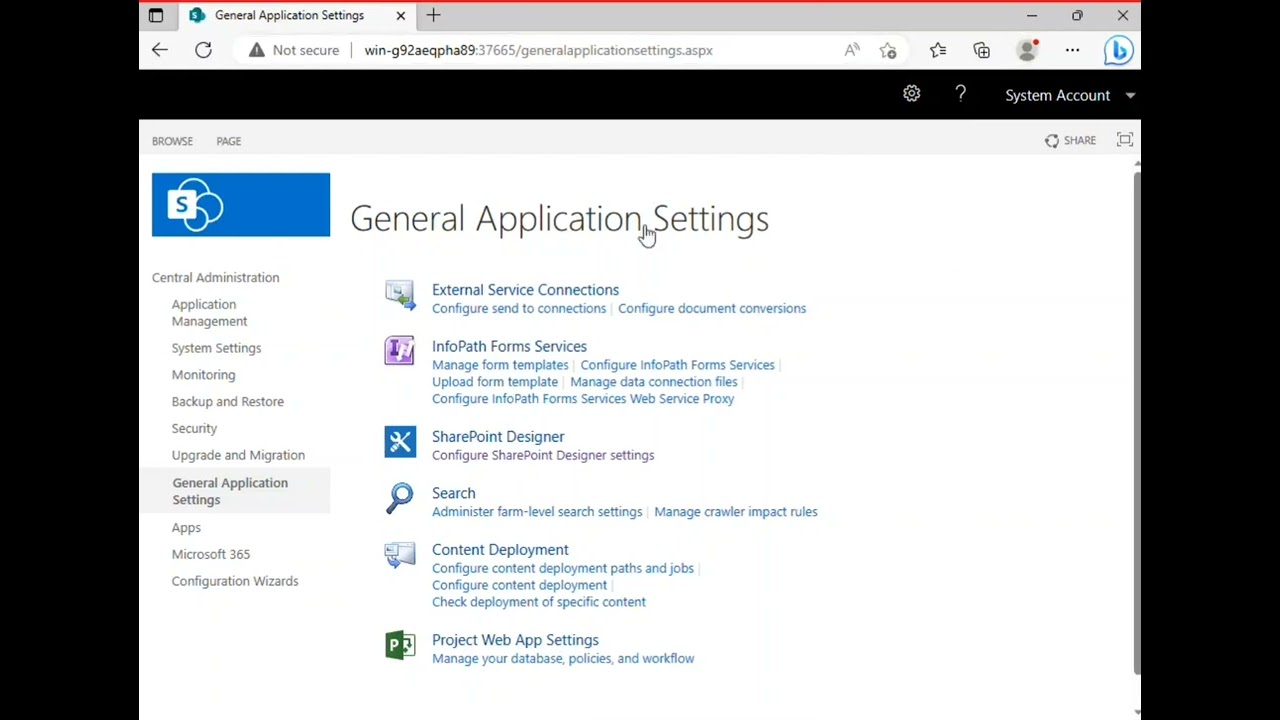
Task: Click Configure content deployment paths and jobs
Action: 563,568
